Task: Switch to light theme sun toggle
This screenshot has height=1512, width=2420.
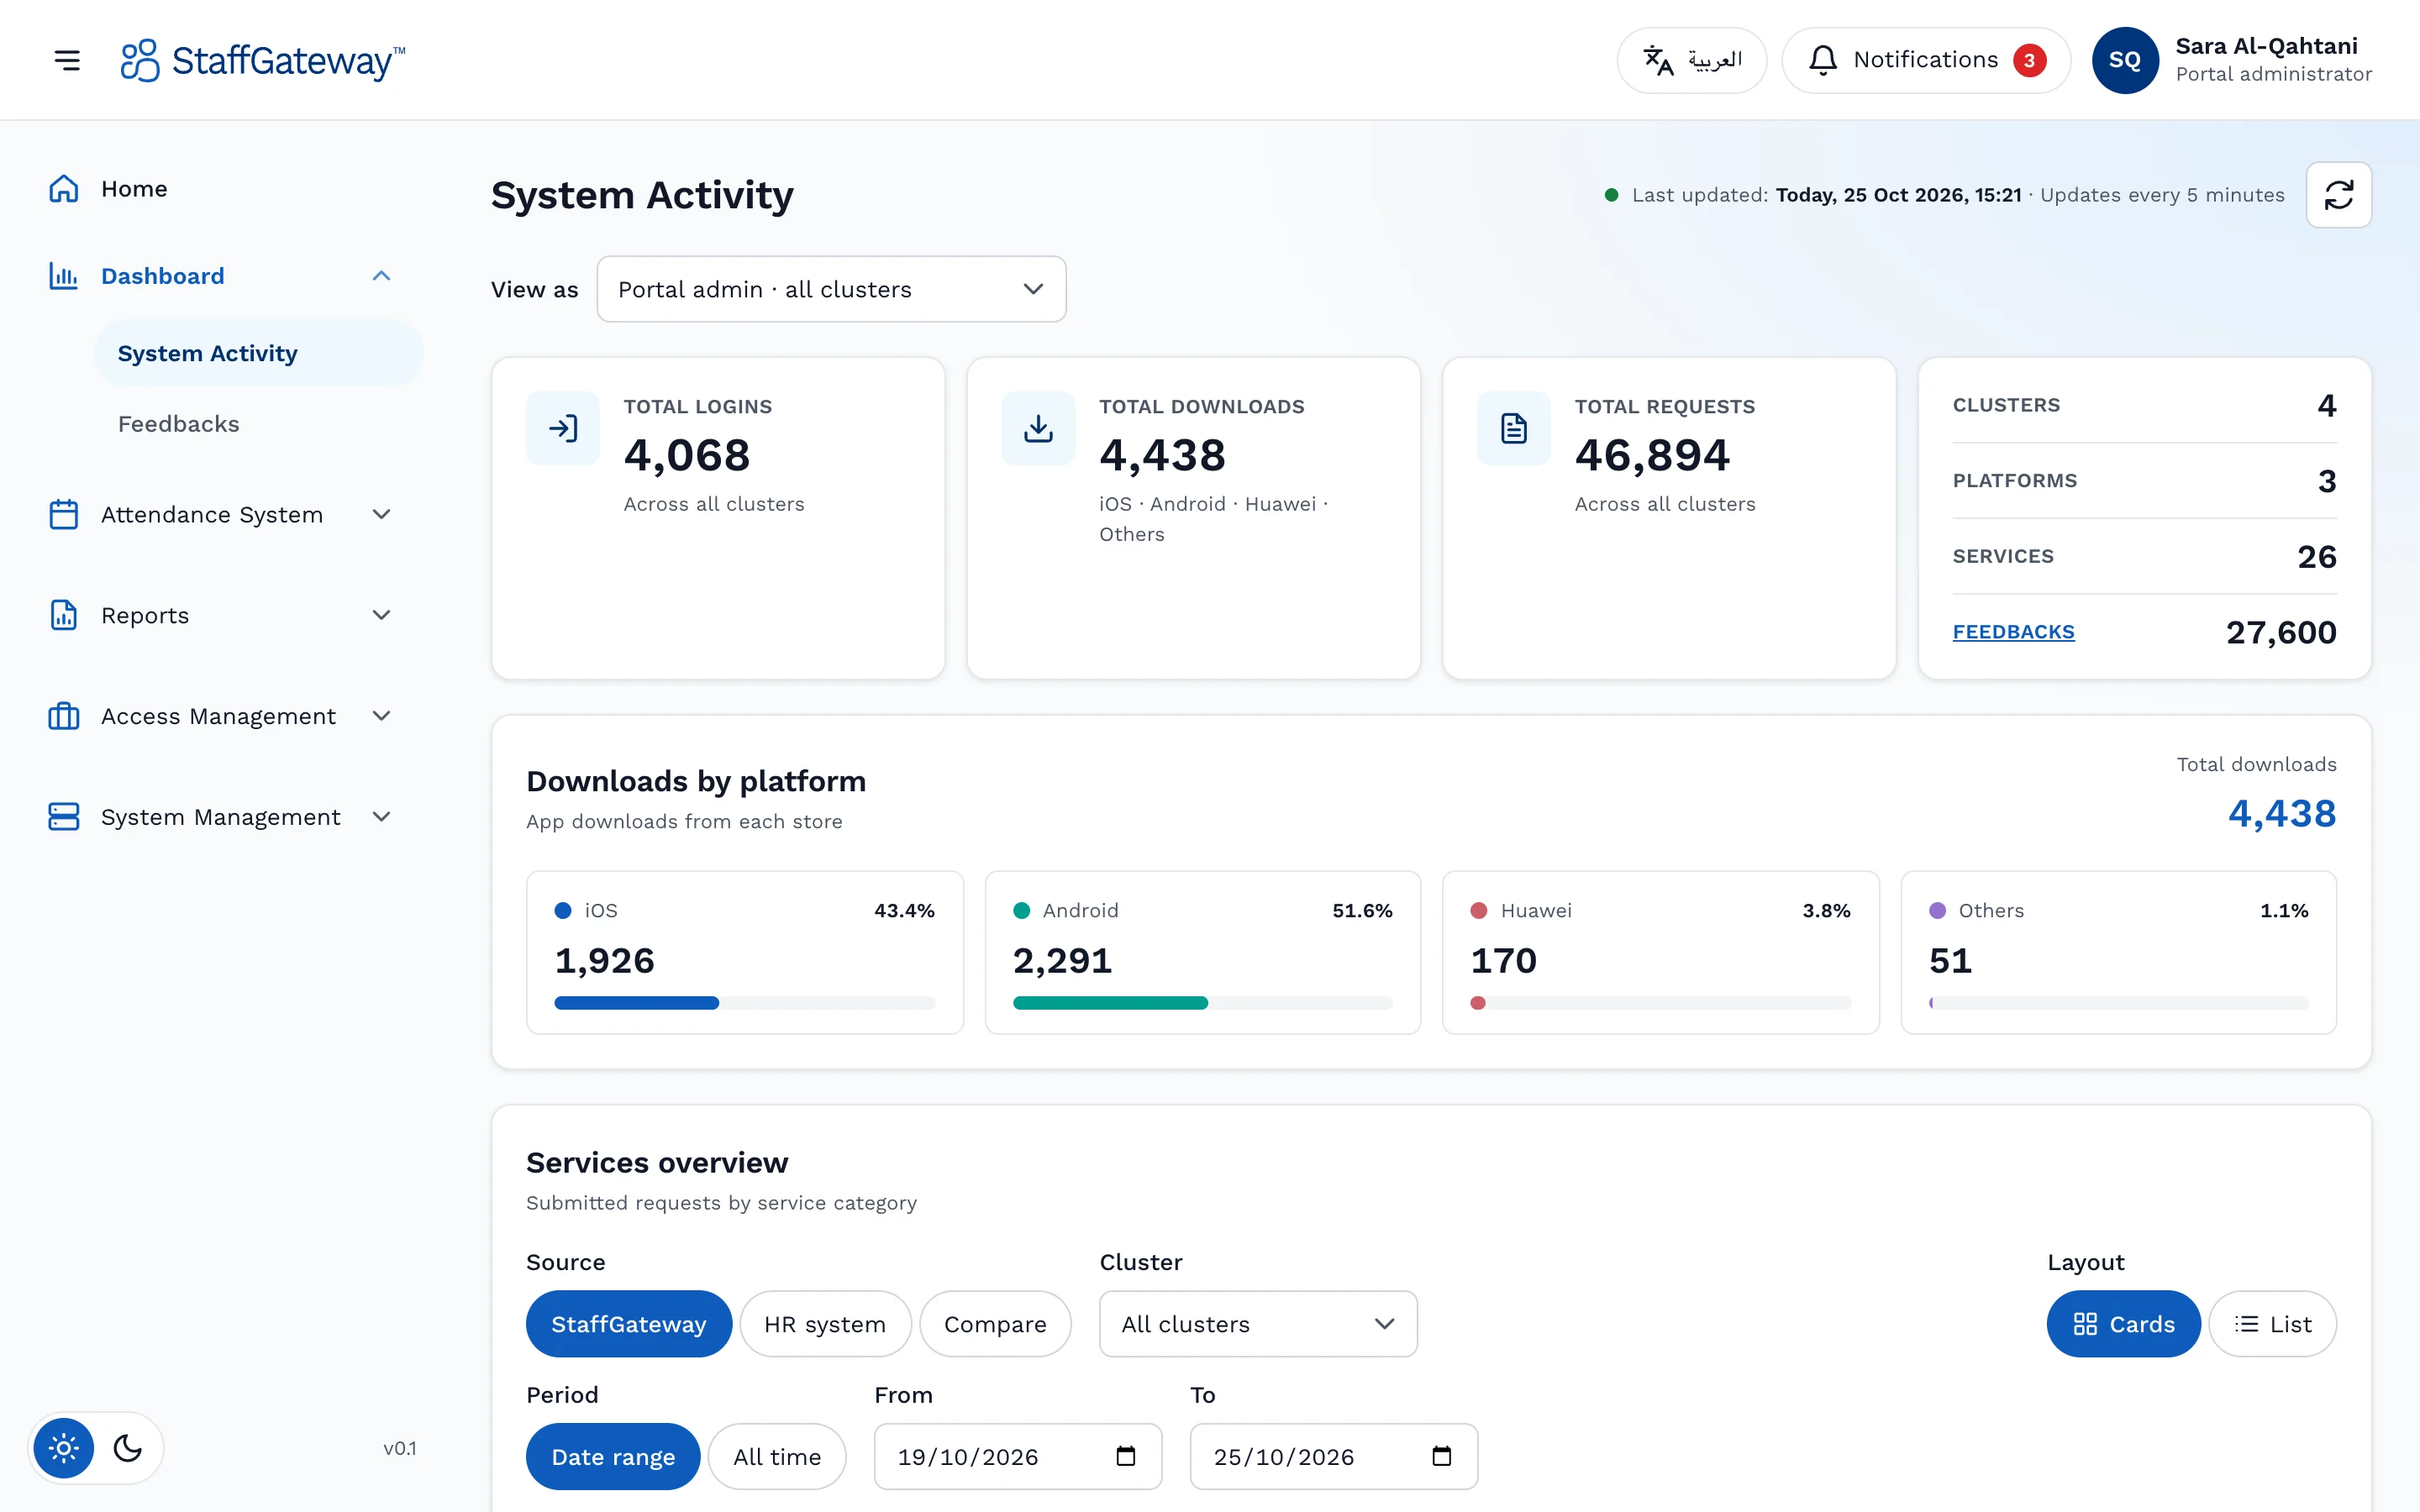Action: [x=64, y=1447]
